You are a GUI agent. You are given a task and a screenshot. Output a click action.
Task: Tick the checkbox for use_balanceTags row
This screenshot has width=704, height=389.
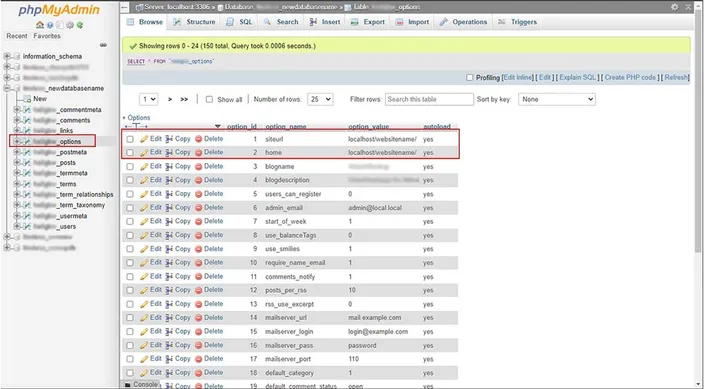130,235
